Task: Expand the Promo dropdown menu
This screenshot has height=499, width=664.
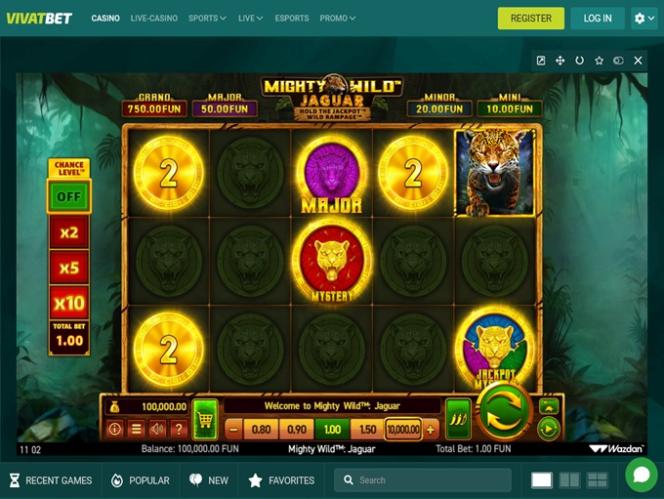Action: tap(338, 18)
